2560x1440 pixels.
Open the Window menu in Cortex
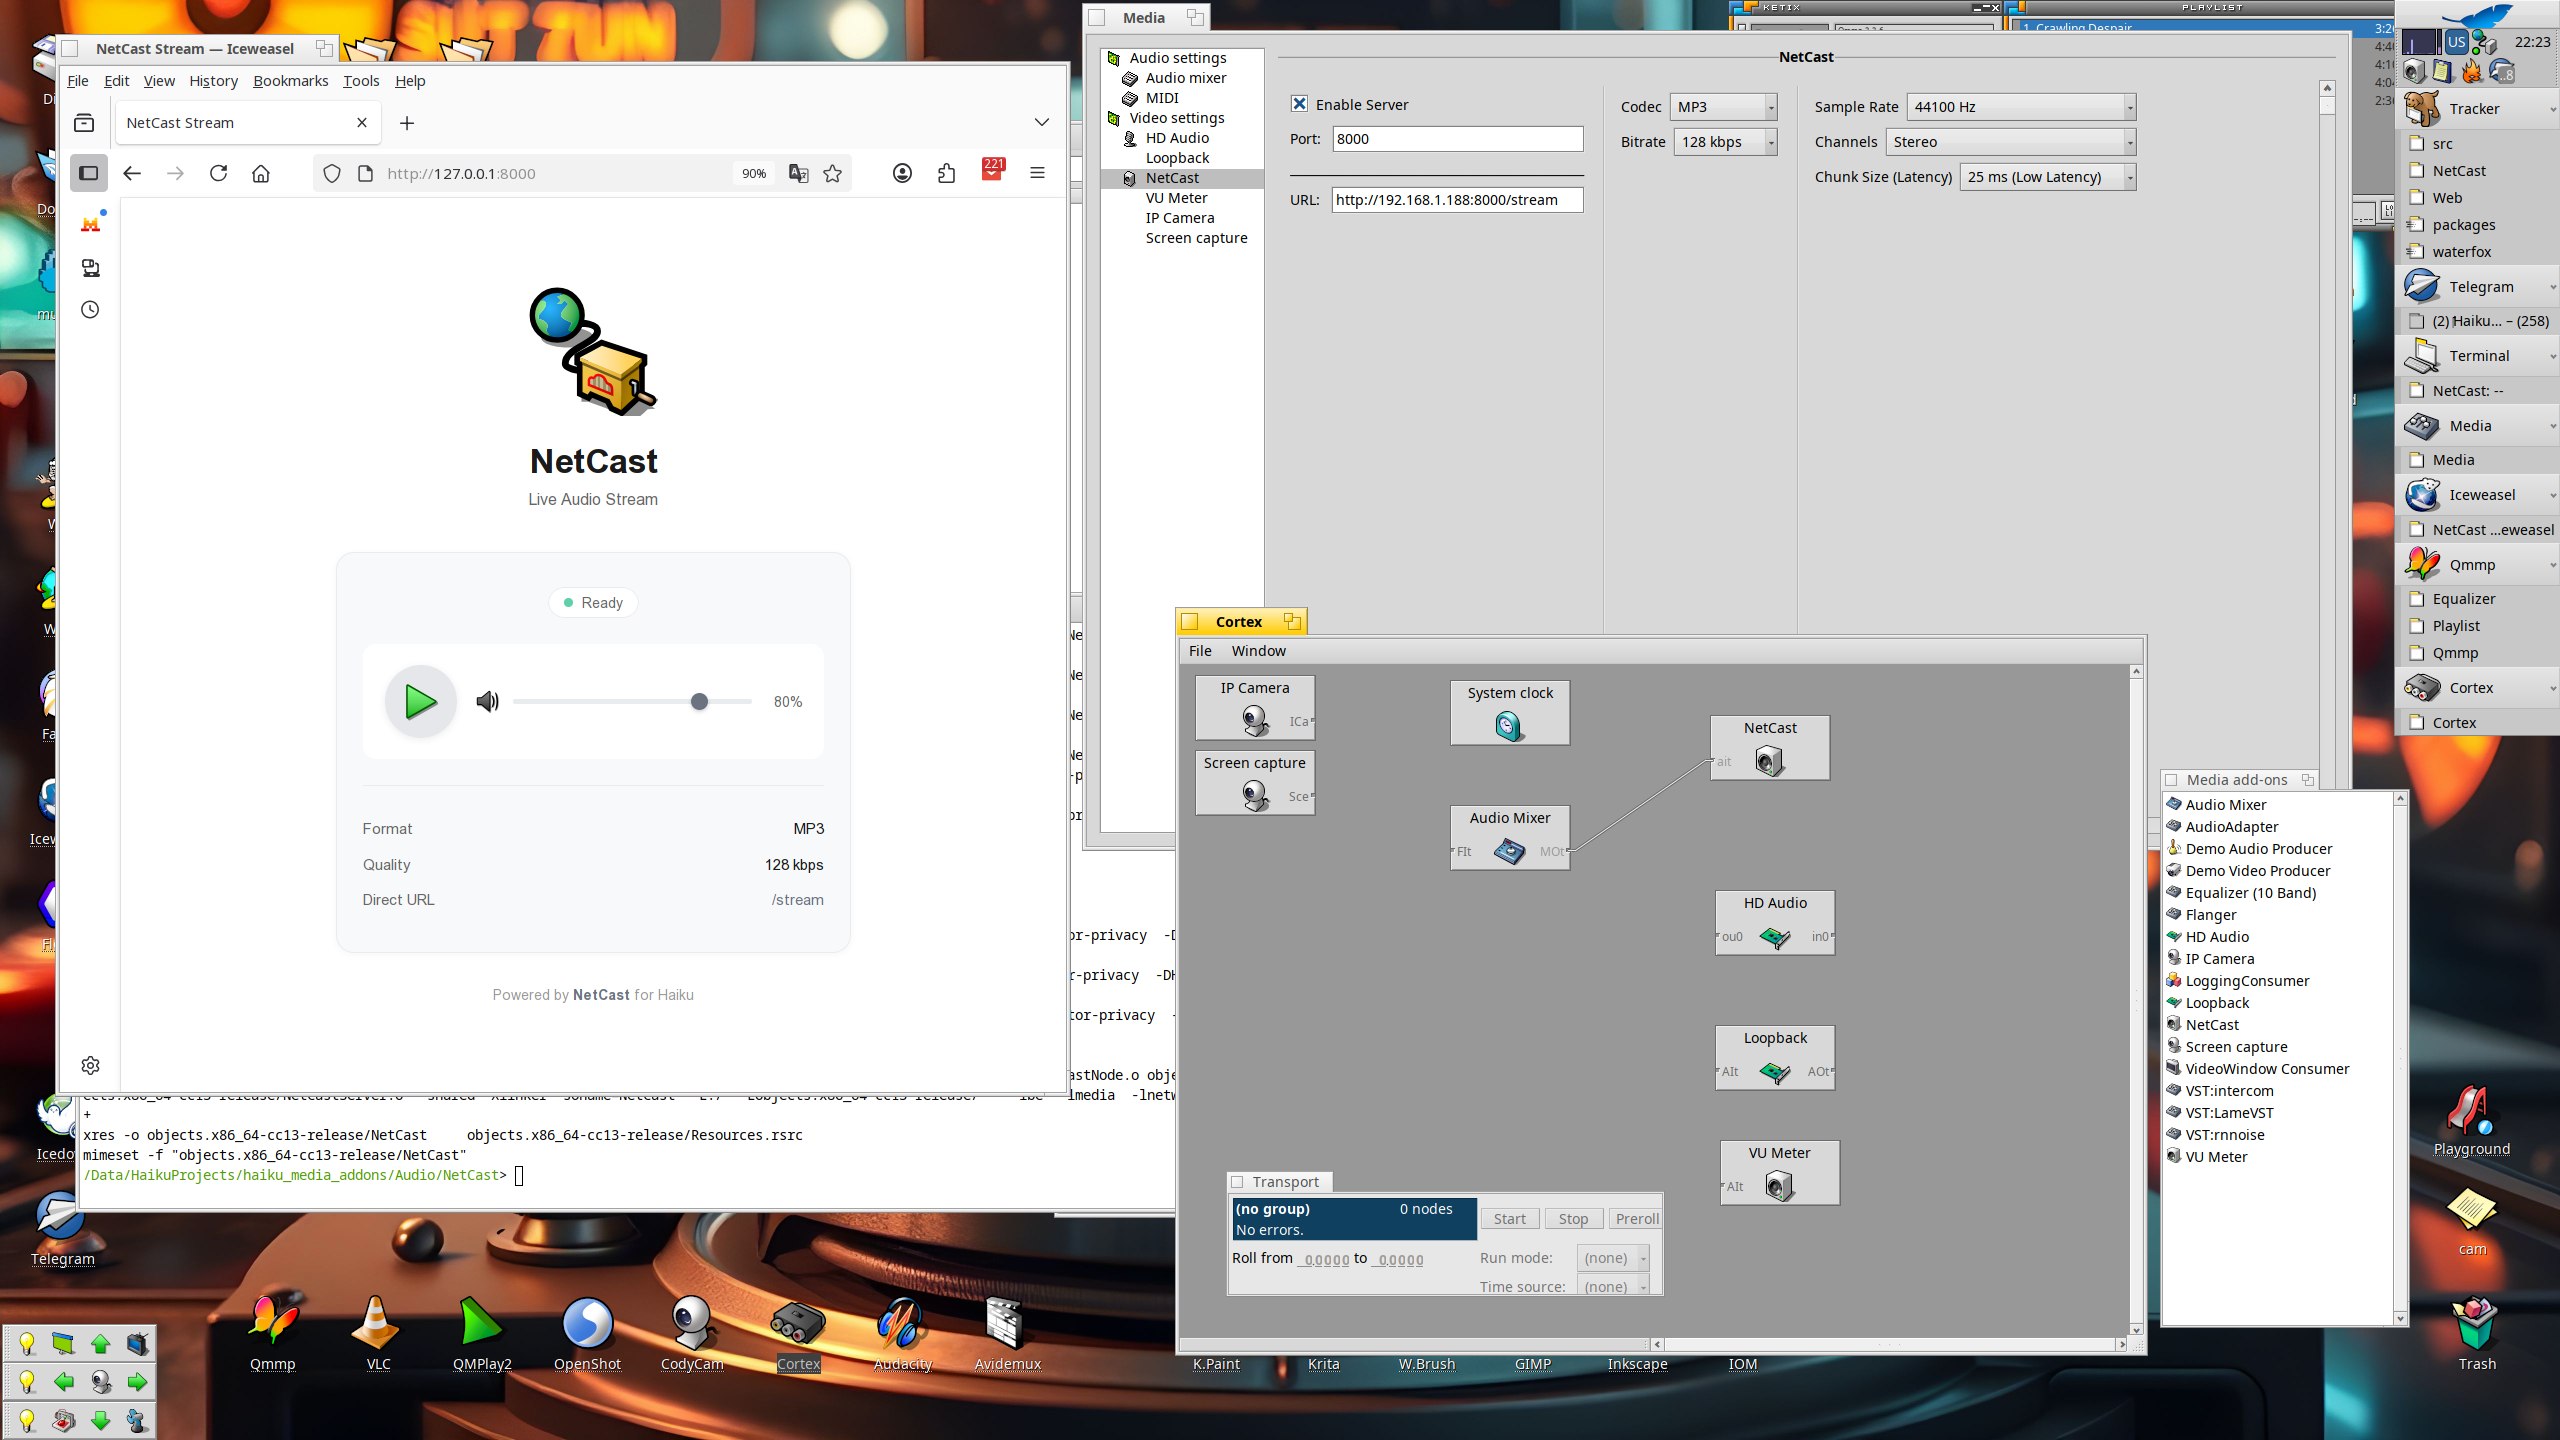pyautogui.click(x=1258, y=651)
